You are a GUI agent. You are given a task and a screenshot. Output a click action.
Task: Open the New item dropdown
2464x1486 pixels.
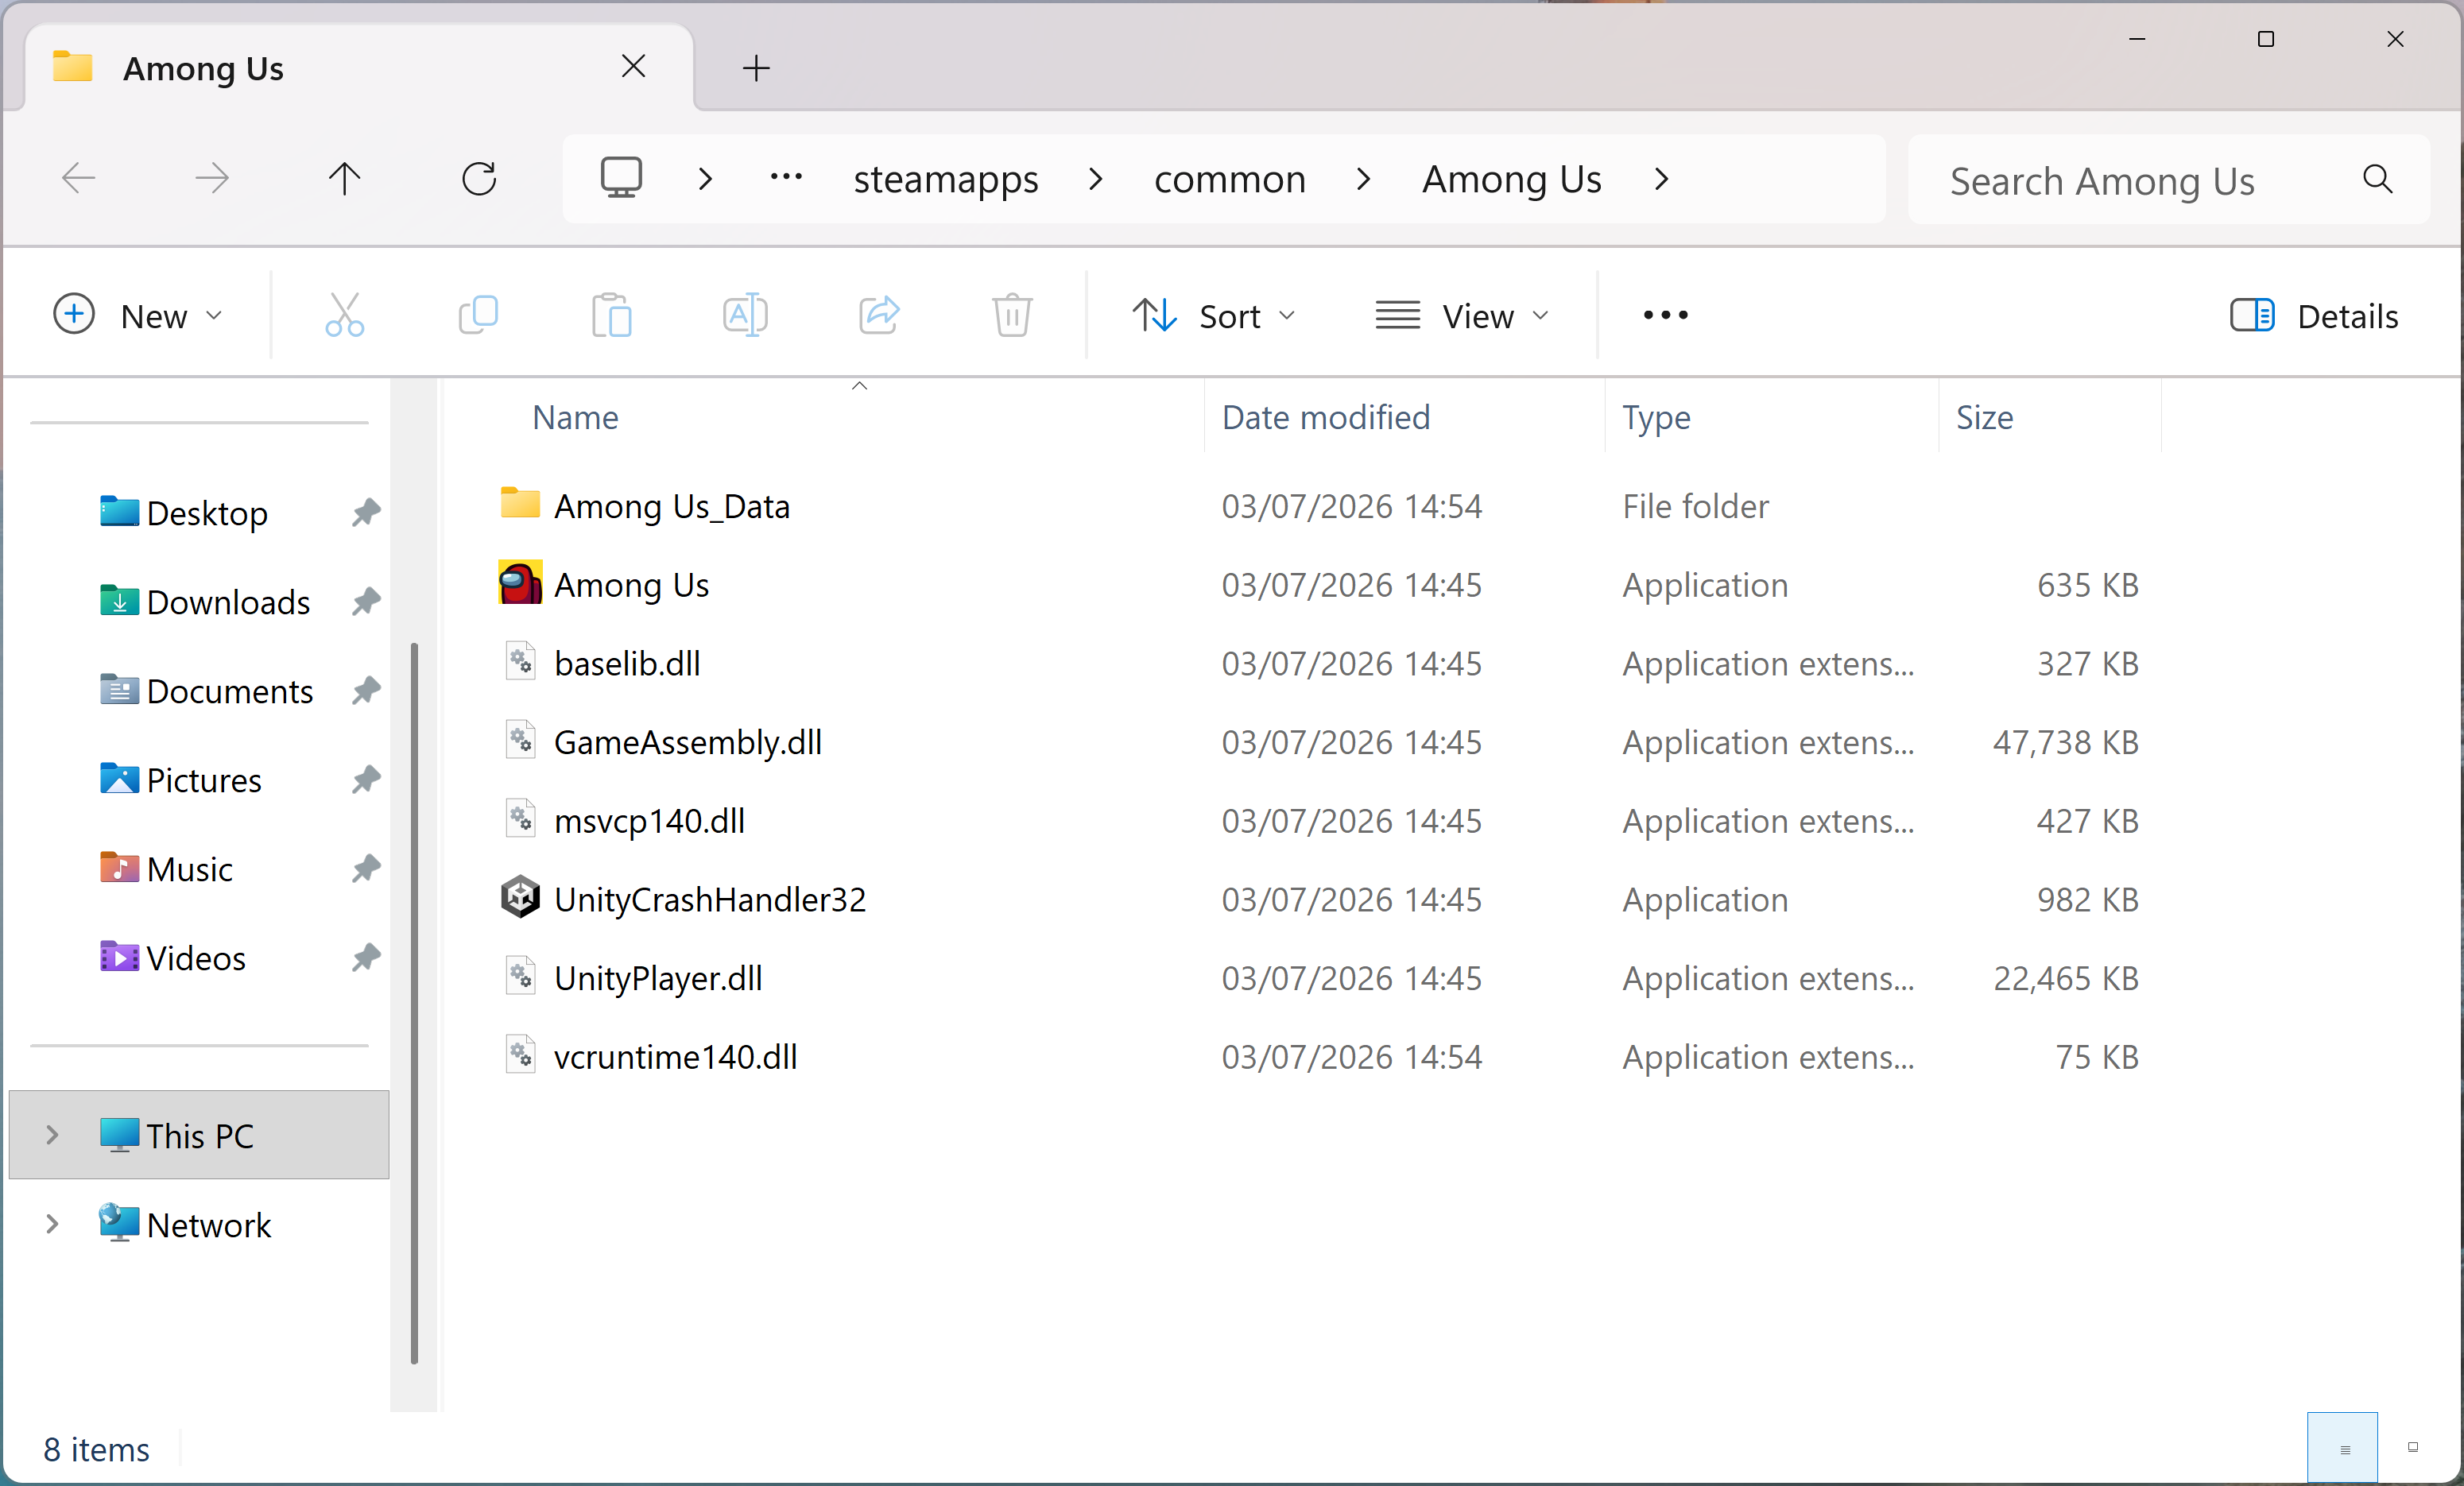137,316
